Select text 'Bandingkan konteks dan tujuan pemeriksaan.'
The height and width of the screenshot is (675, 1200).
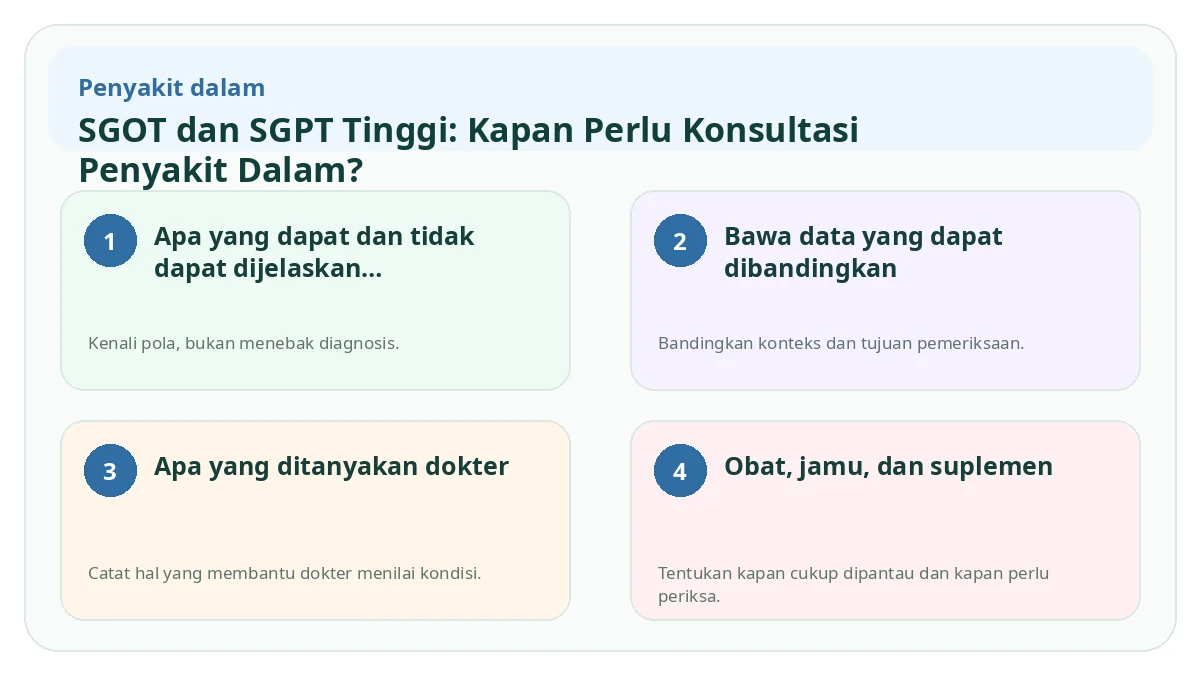click(841, 343)
